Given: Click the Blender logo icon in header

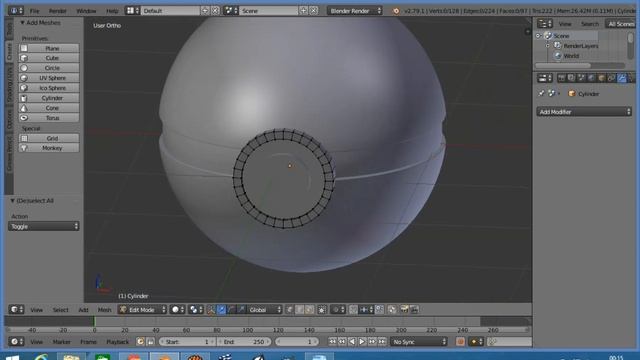Looking at the screenshot, I should [396, 11].
